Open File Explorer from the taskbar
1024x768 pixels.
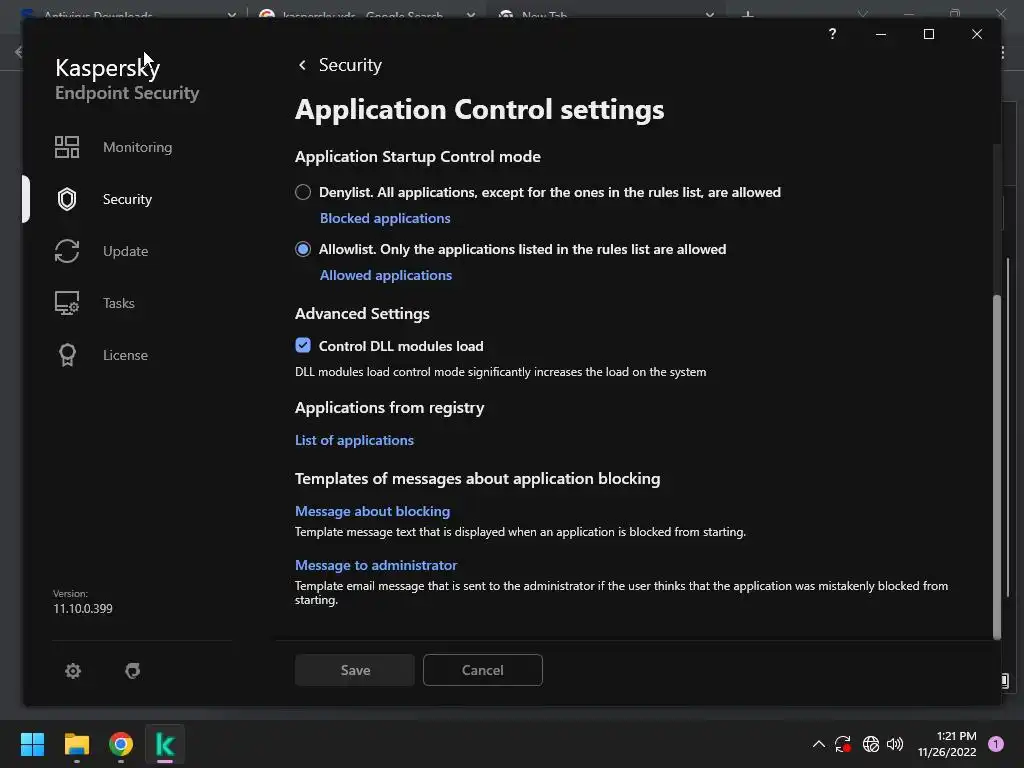(76, 744)
